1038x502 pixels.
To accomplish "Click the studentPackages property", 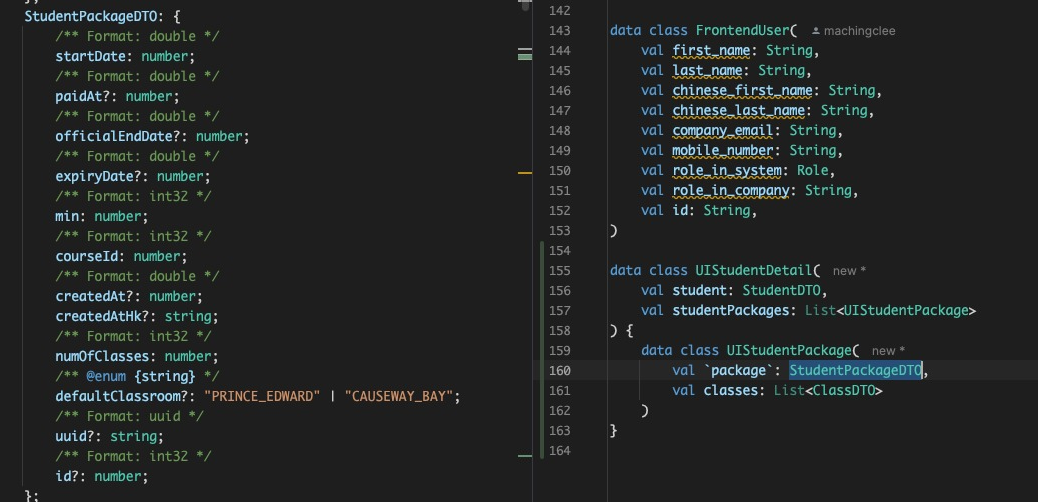I will coord(731,310).
